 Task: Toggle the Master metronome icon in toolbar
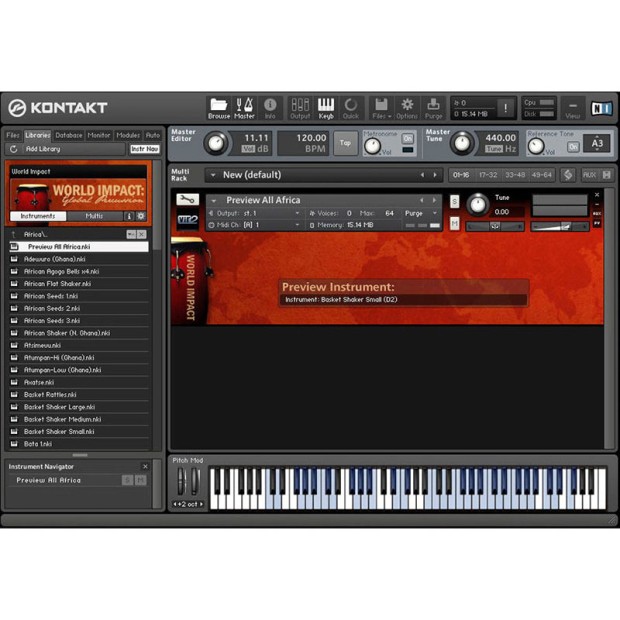click(244, 108)
